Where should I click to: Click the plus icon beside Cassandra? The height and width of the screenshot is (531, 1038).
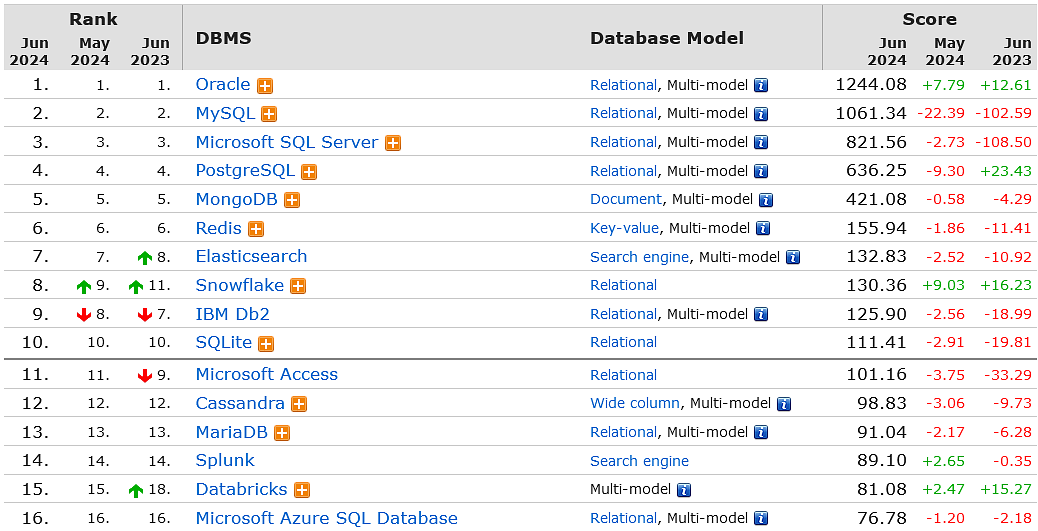coord(299,405)
